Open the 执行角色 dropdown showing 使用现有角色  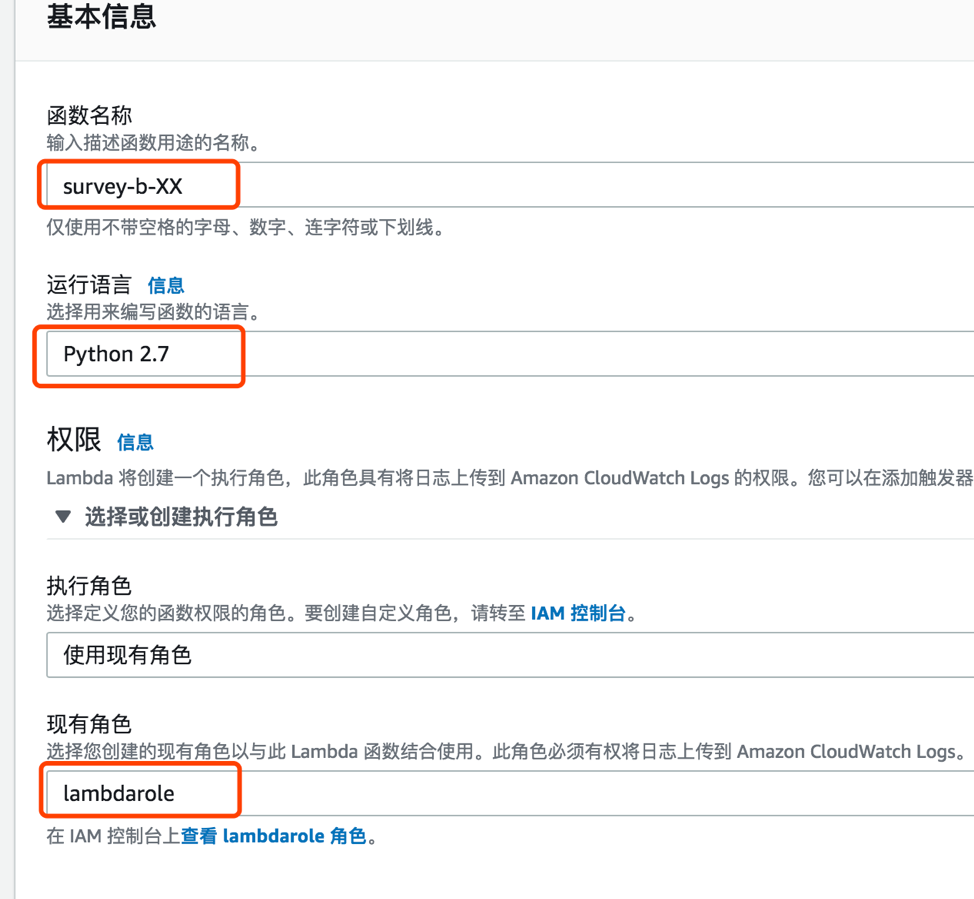(510, 655)
